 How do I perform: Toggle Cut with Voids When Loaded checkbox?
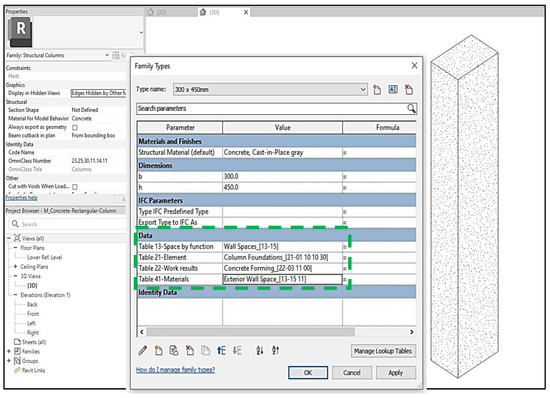[75, 187]
